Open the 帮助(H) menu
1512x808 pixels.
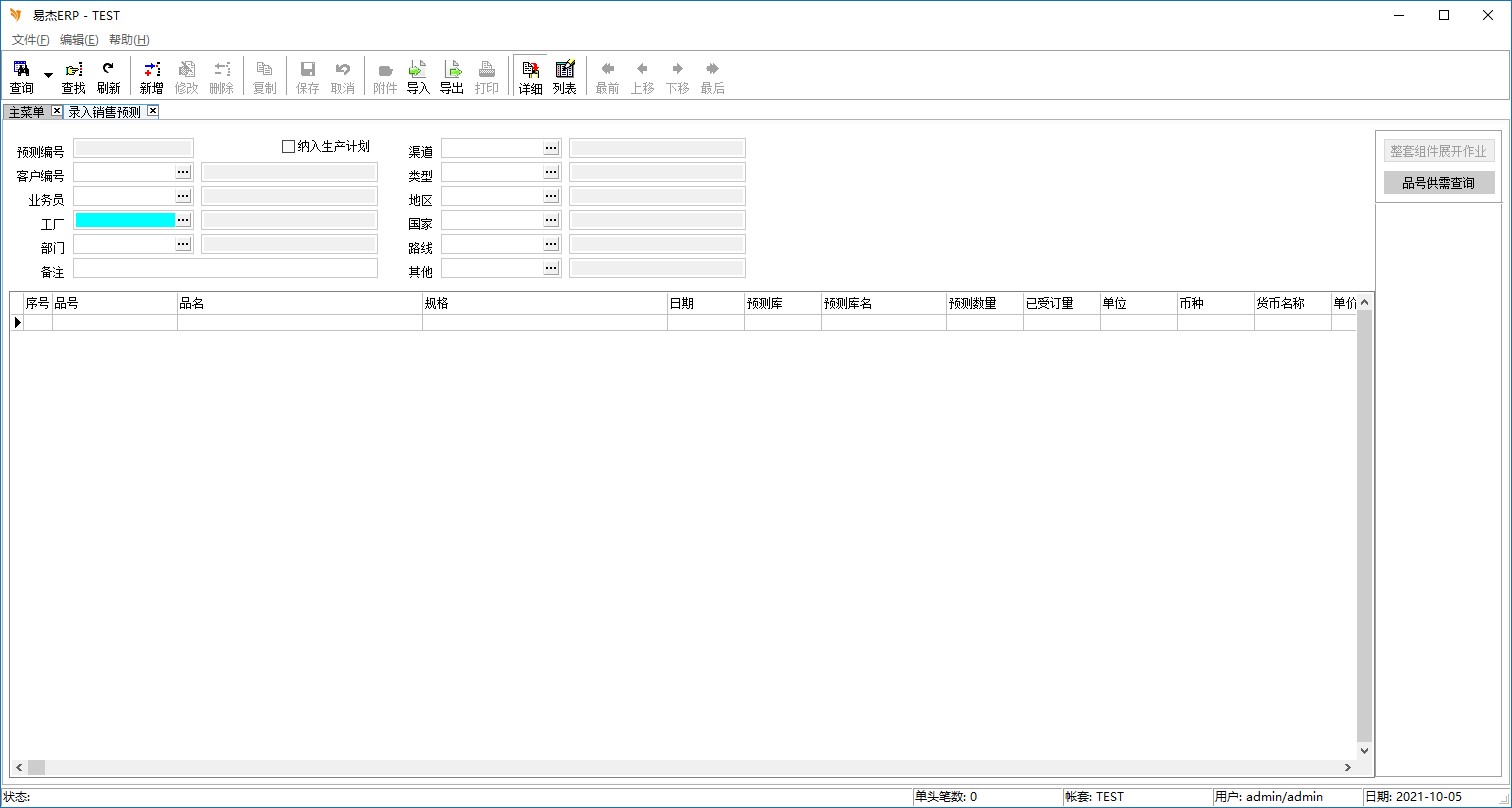[129, 40]
